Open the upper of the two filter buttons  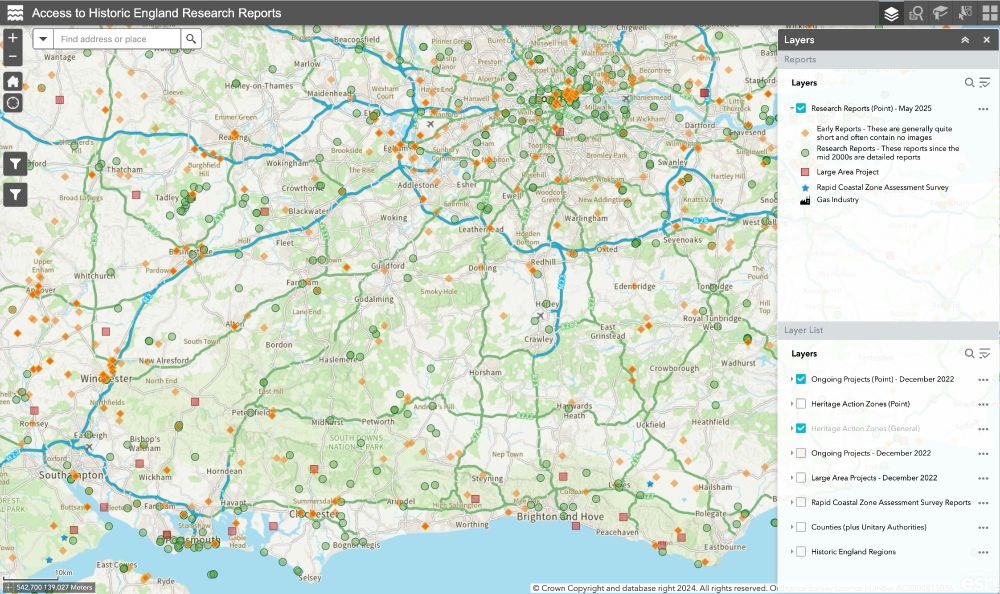[x=15, y=164]
